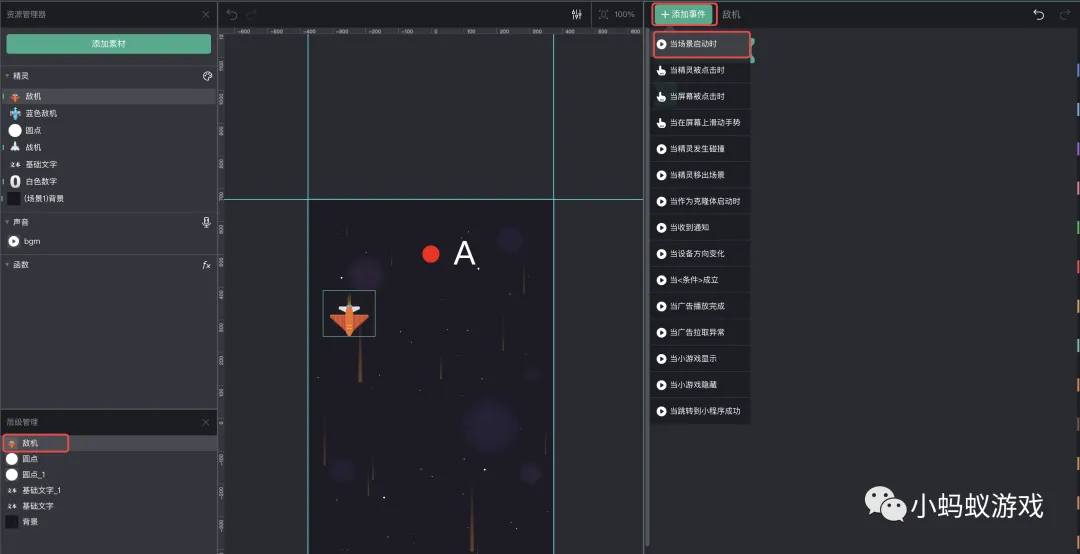Screen dimensions: 1080x554
Task: Choose the 当广告拉取异常 event
Action: 700,332
